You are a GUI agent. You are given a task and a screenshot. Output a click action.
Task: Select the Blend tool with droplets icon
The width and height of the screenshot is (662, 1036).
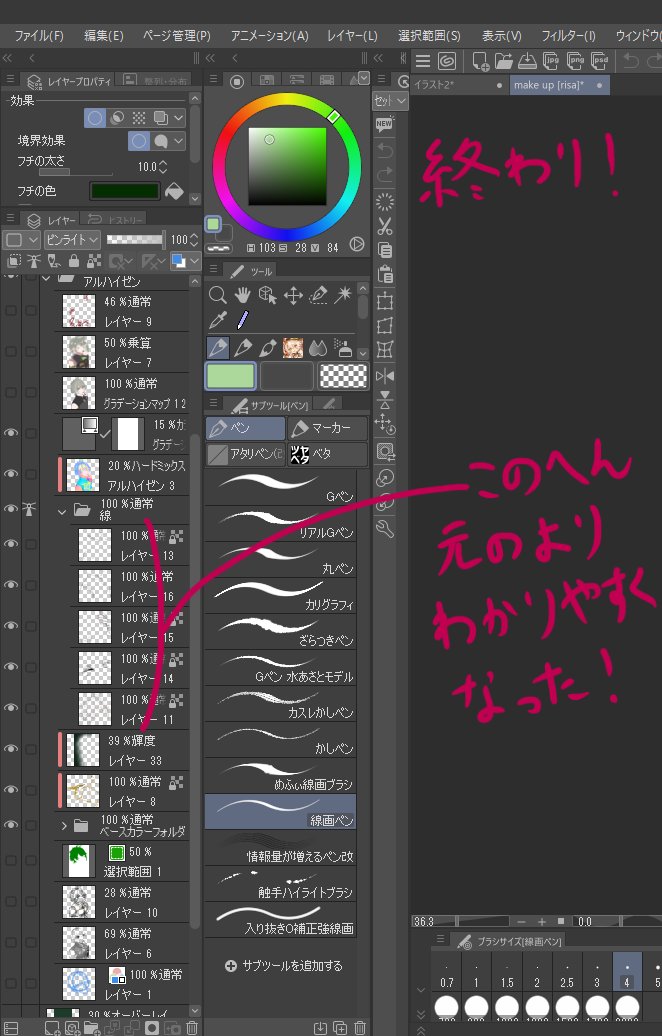318,348
